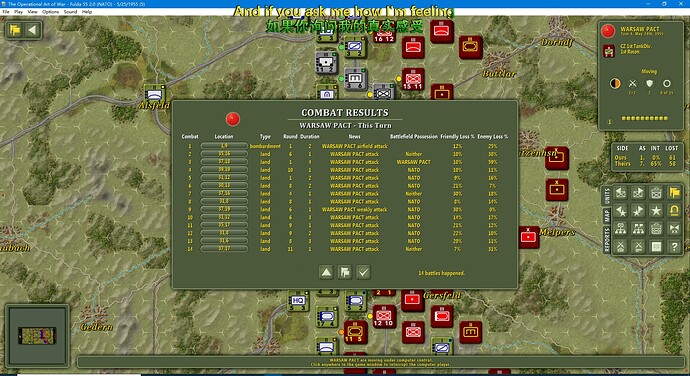Open the Options menu
Screen dimensions: 690x376
coord(50,12)
